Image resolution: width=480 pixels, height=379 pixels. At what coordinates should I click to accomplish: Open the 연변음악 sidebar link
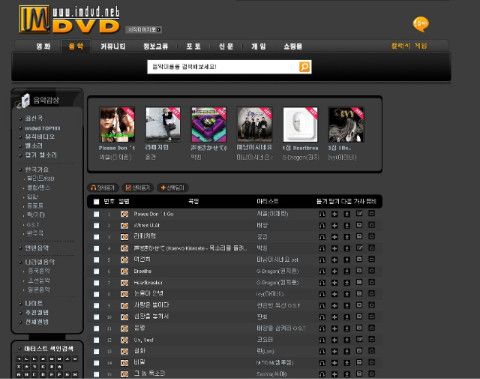click(37, 248)
